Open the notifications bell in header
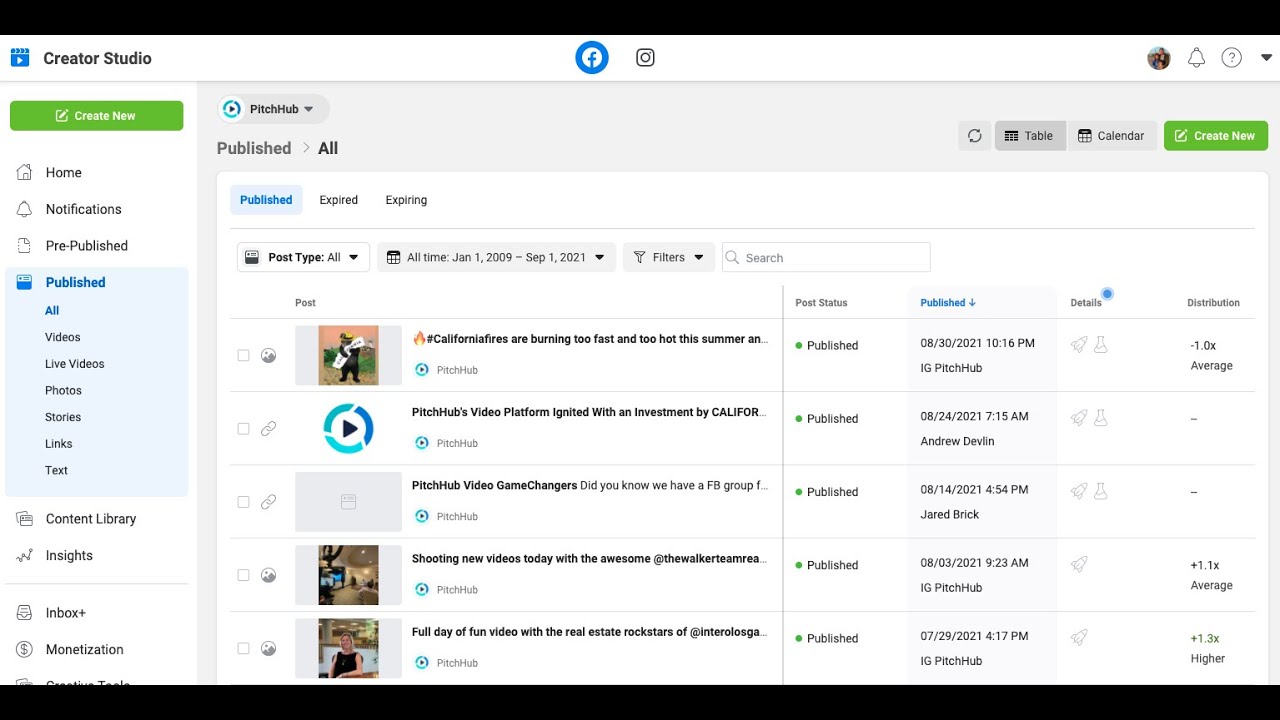Image resolution: width=1280 pixels, height=720 pixels. pyautogui.click(x=1196, y=58)
